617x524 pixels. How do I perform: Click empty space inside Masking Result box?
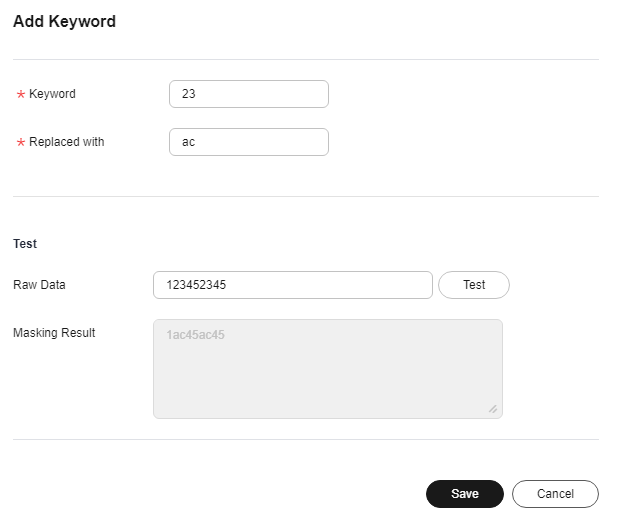(x=327, y=380)
